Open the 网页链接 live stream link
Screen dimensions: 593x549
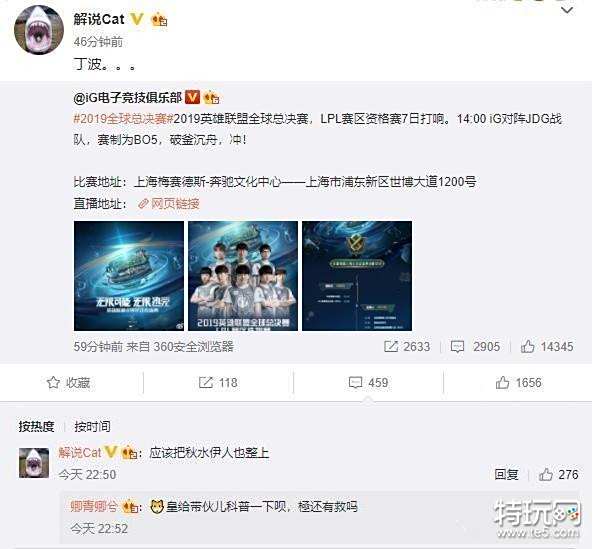point(169,204)
